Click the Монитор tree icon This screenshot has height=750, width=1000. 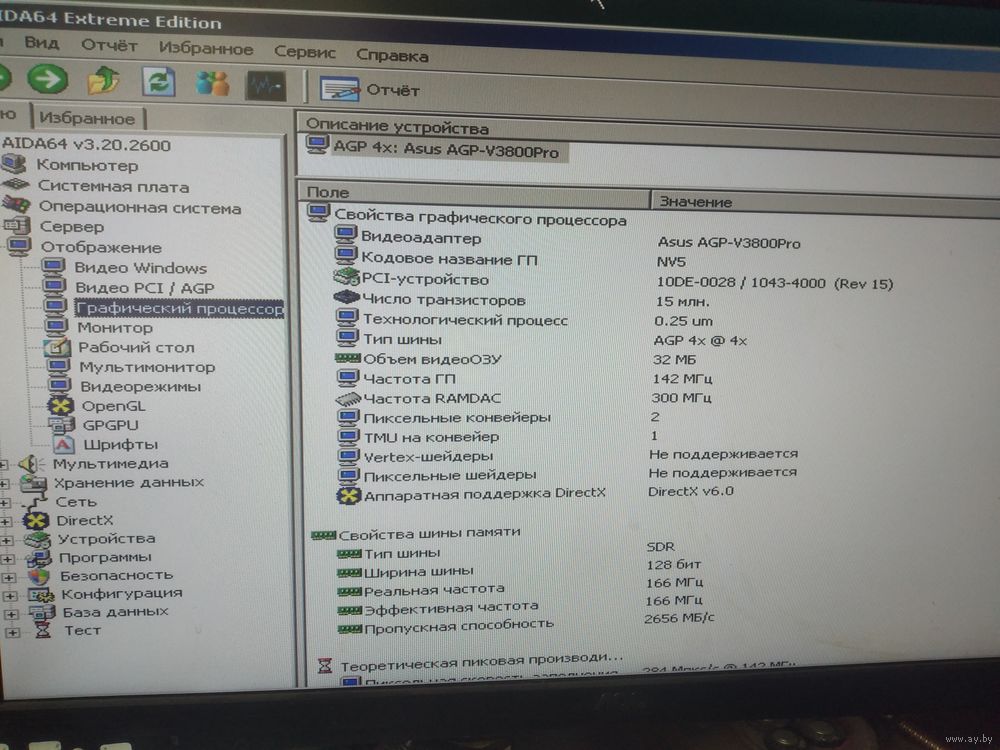tap(56, 327)
